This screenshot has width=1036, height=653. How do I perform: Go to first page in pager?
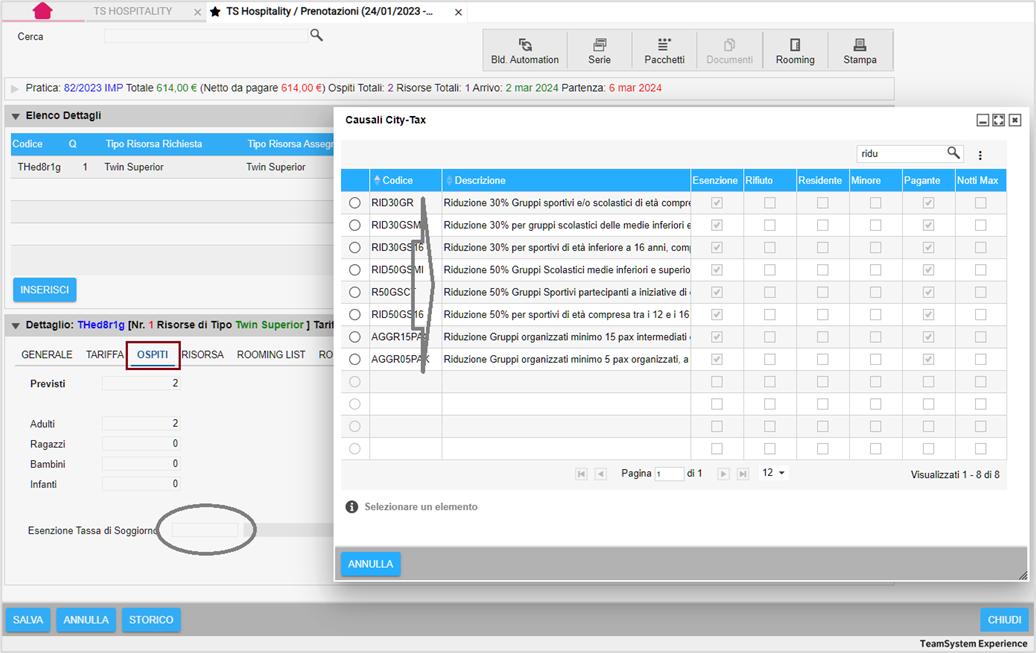pos(581,474)
